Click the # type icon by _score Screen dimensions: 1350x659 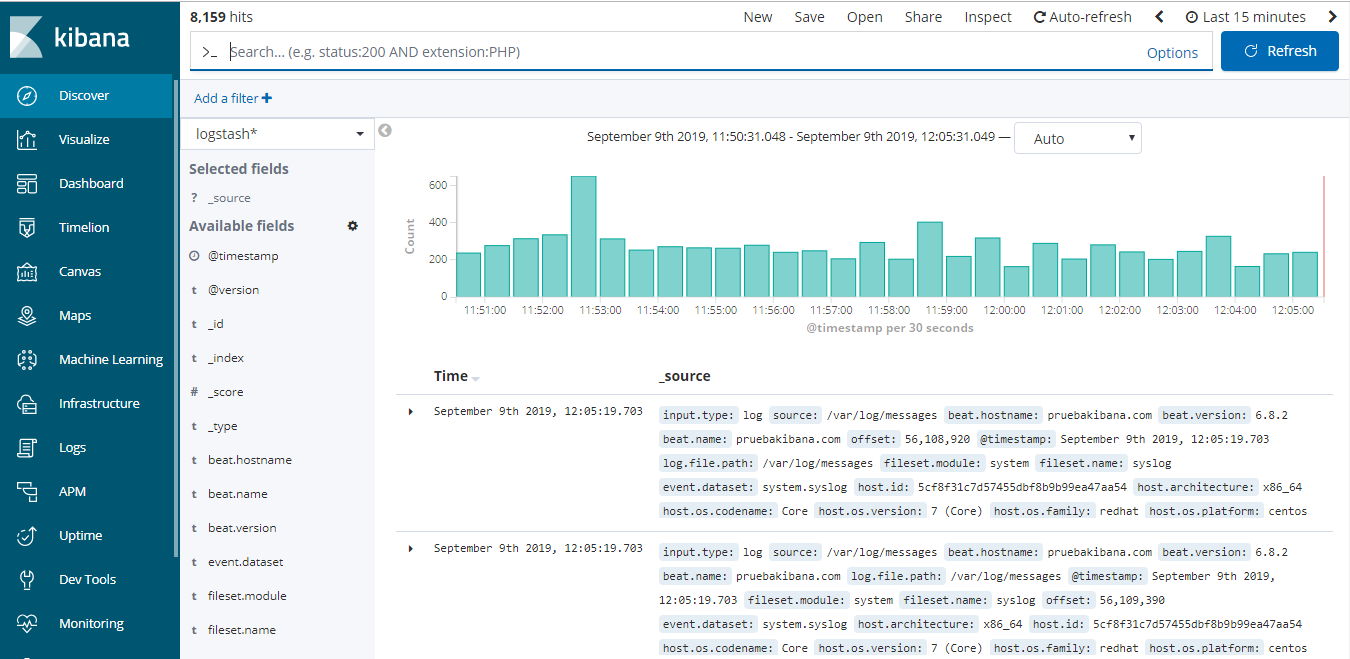coord(194,392)
